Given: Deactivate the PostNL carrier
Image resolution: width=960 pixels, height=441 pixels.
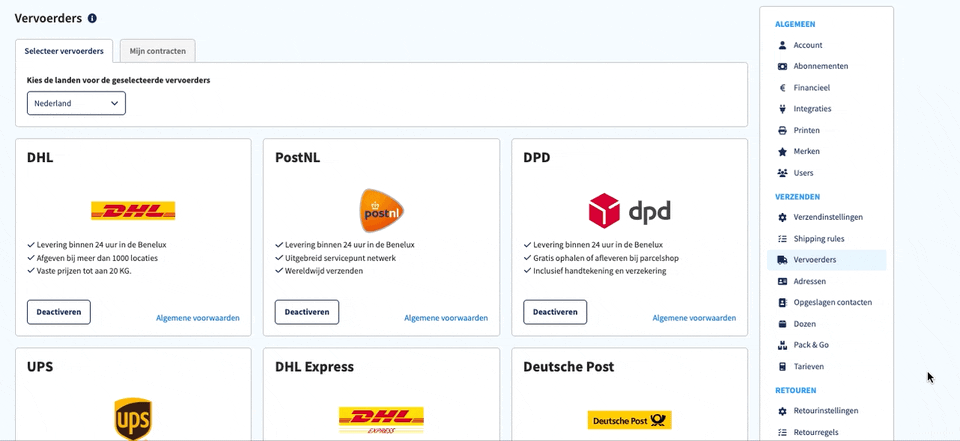Looking at the screenshot, I should click(307, 312).
